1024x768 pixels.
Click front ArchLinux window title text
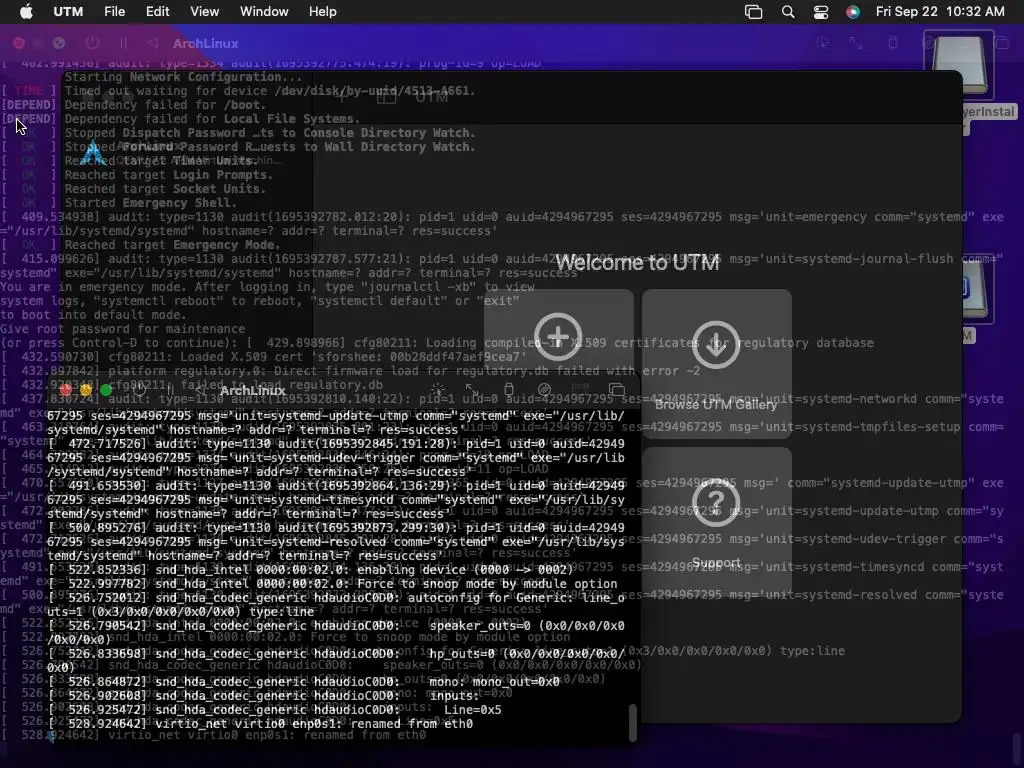click(253, 391)
